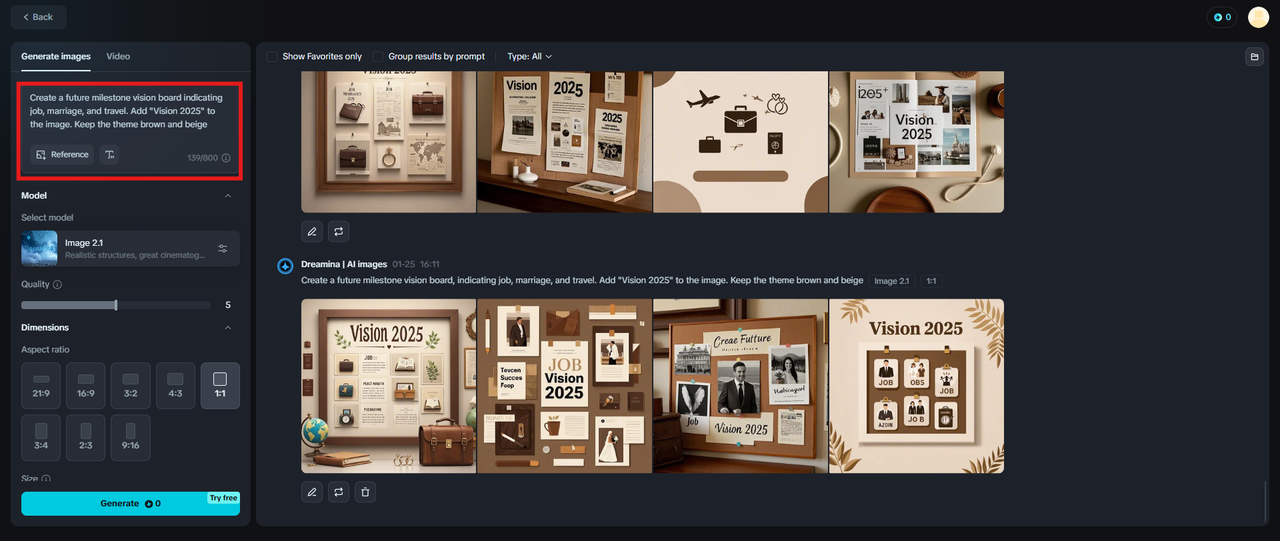Select the 4:3 aspect ratio

coord(175,386)
